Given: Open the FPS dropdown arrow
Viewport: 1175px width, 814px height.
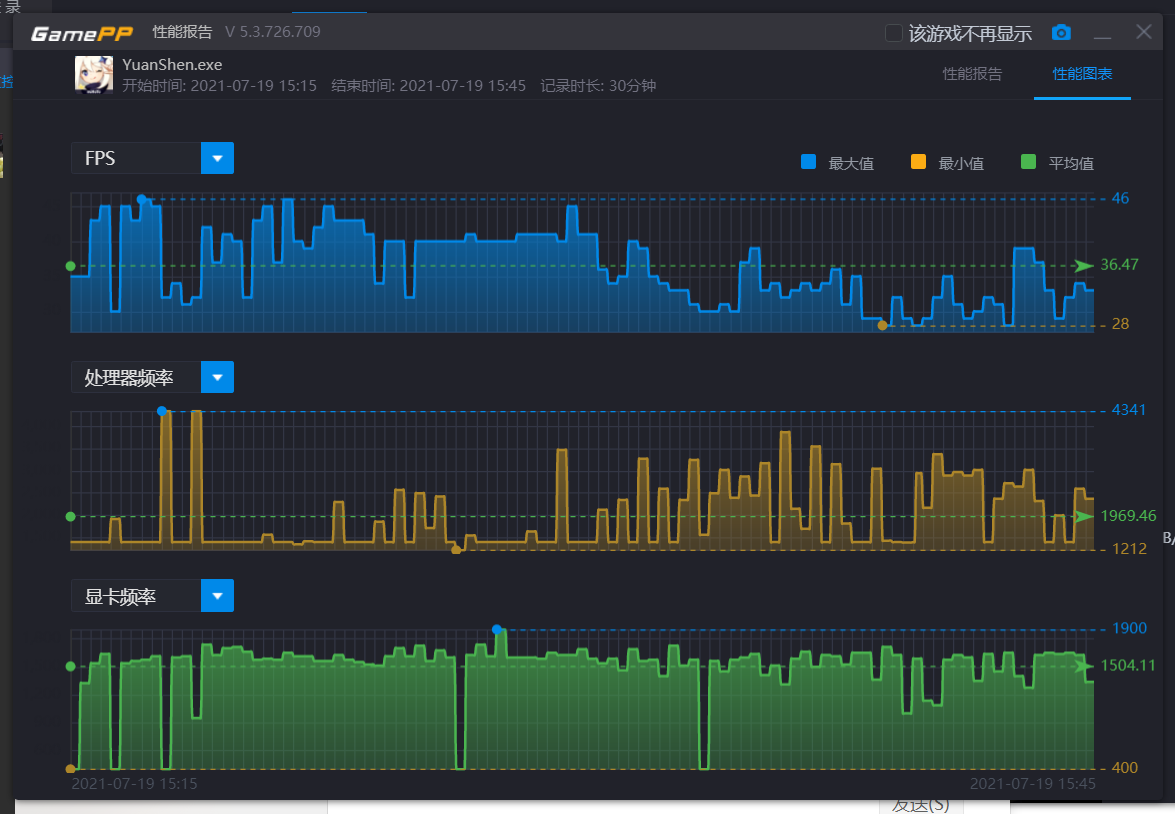Looking at the screenshot, I should [217, 158].
